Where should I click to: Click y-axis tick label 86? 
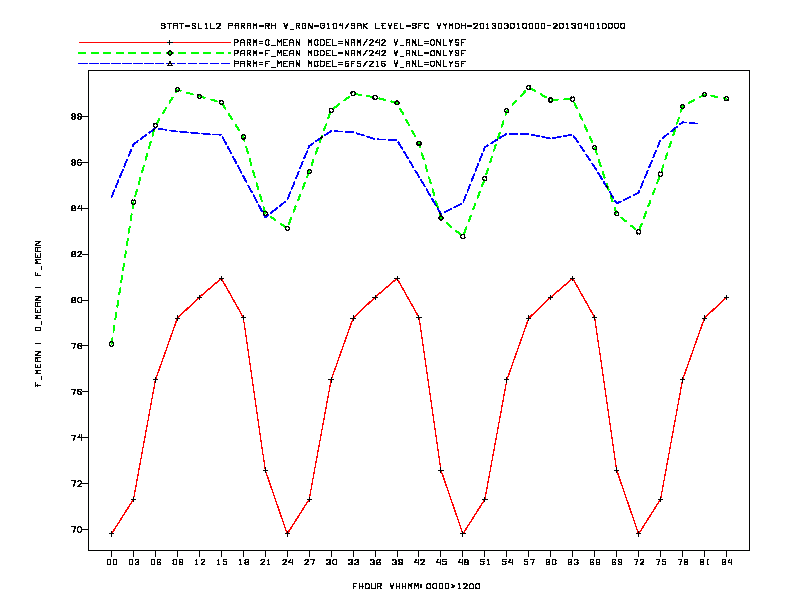(x=76, y=163)
